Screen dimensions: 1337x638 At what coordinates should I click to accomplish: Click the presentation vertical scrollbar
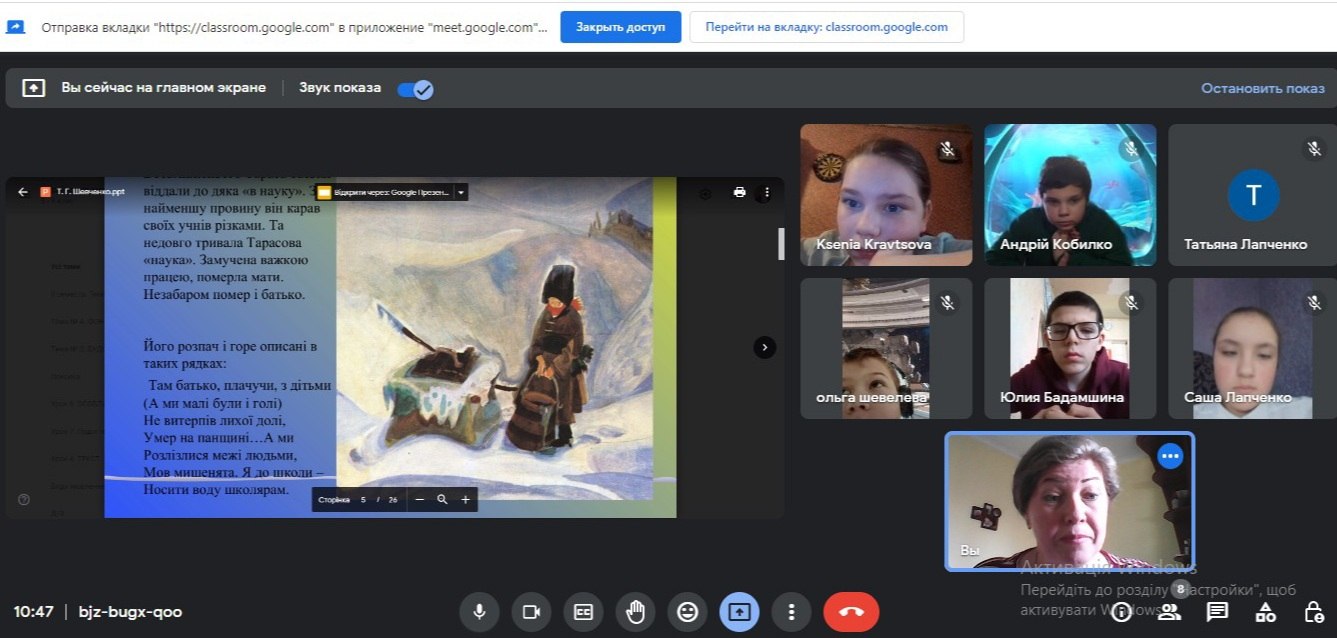point(781,244)
